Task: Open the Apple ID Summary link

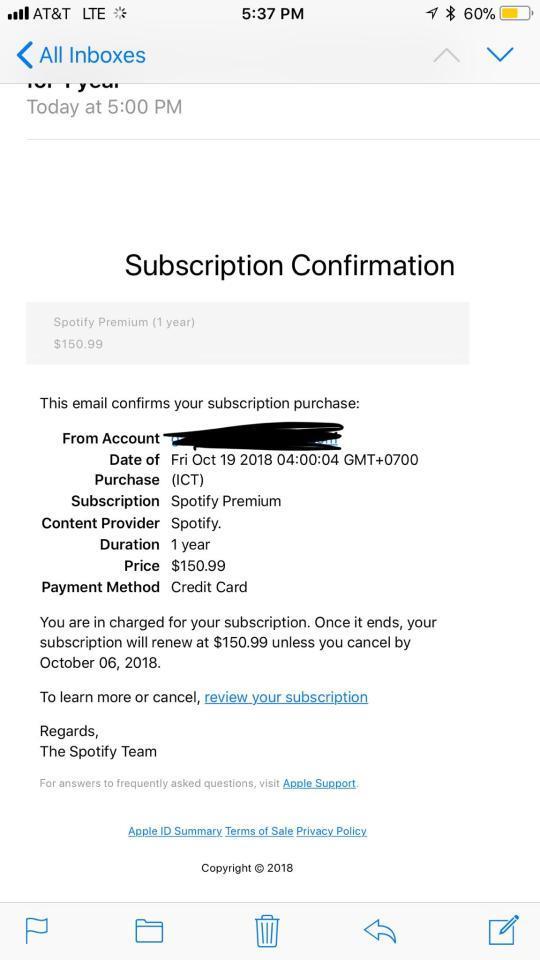Action: coord(174,831)
